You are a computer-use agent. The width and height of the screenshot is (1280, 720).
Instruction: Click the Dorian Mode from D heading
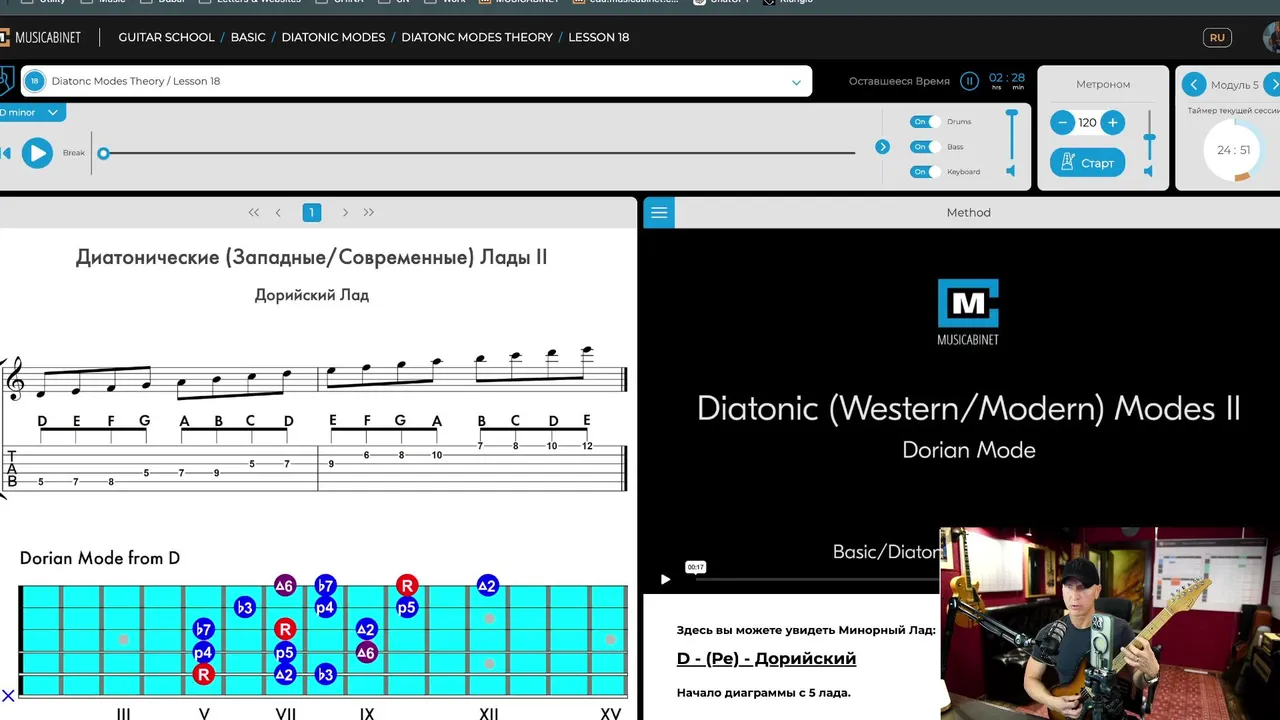coord(100,558)
